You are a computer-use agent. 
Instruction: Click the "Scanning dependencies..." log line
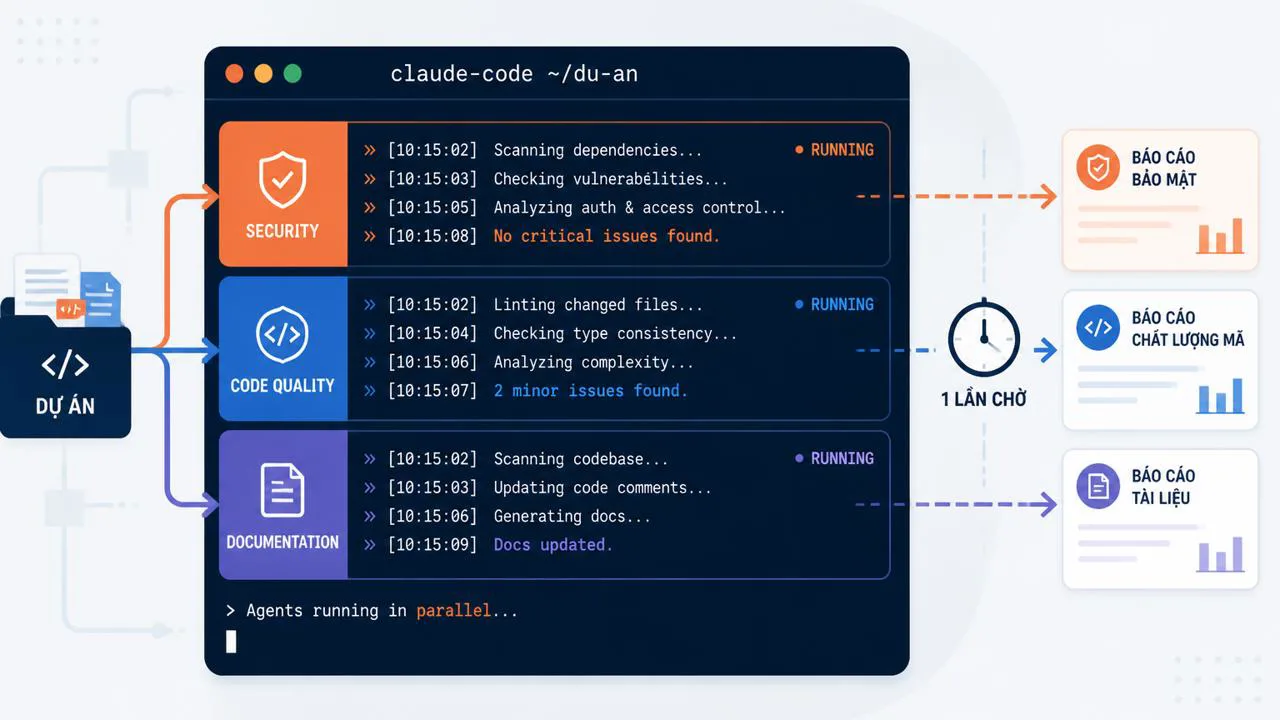coord(598,150)
